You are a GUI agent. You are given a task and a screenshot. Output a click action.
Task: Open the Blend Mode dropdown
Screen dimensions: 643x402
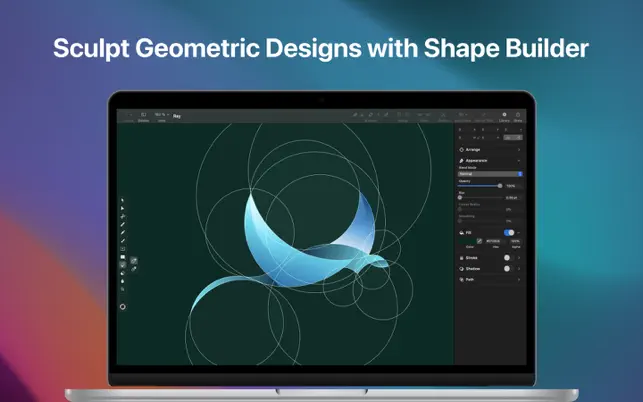click(490, 174)
